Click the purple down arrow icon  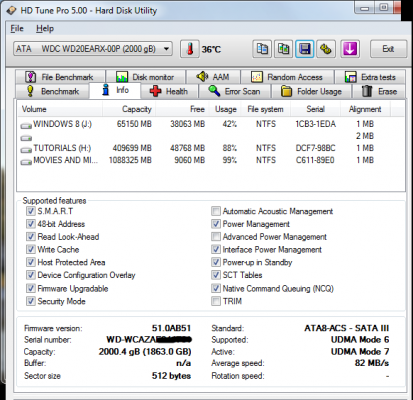(x=350, y=49)
